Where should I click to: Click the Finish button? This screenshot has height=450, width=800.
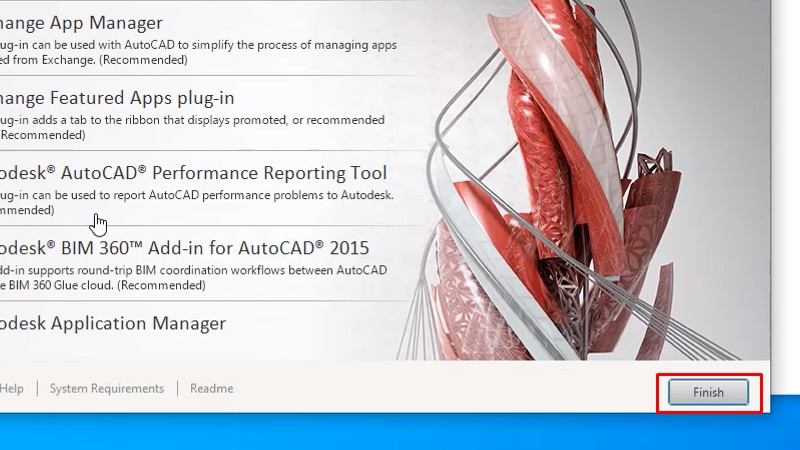[708, 392]
